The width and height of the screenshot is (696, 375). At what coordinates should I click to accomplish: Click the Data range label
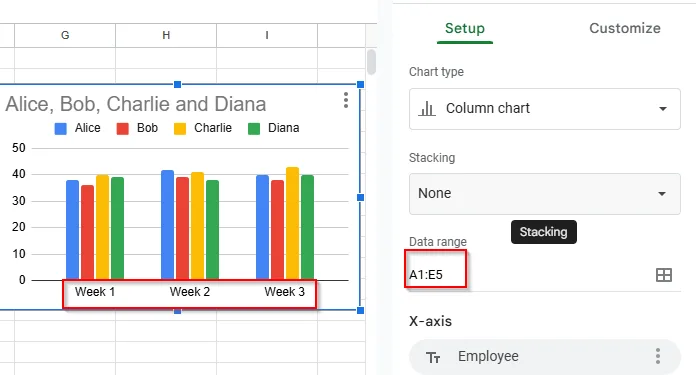click(x=438, y=242)
